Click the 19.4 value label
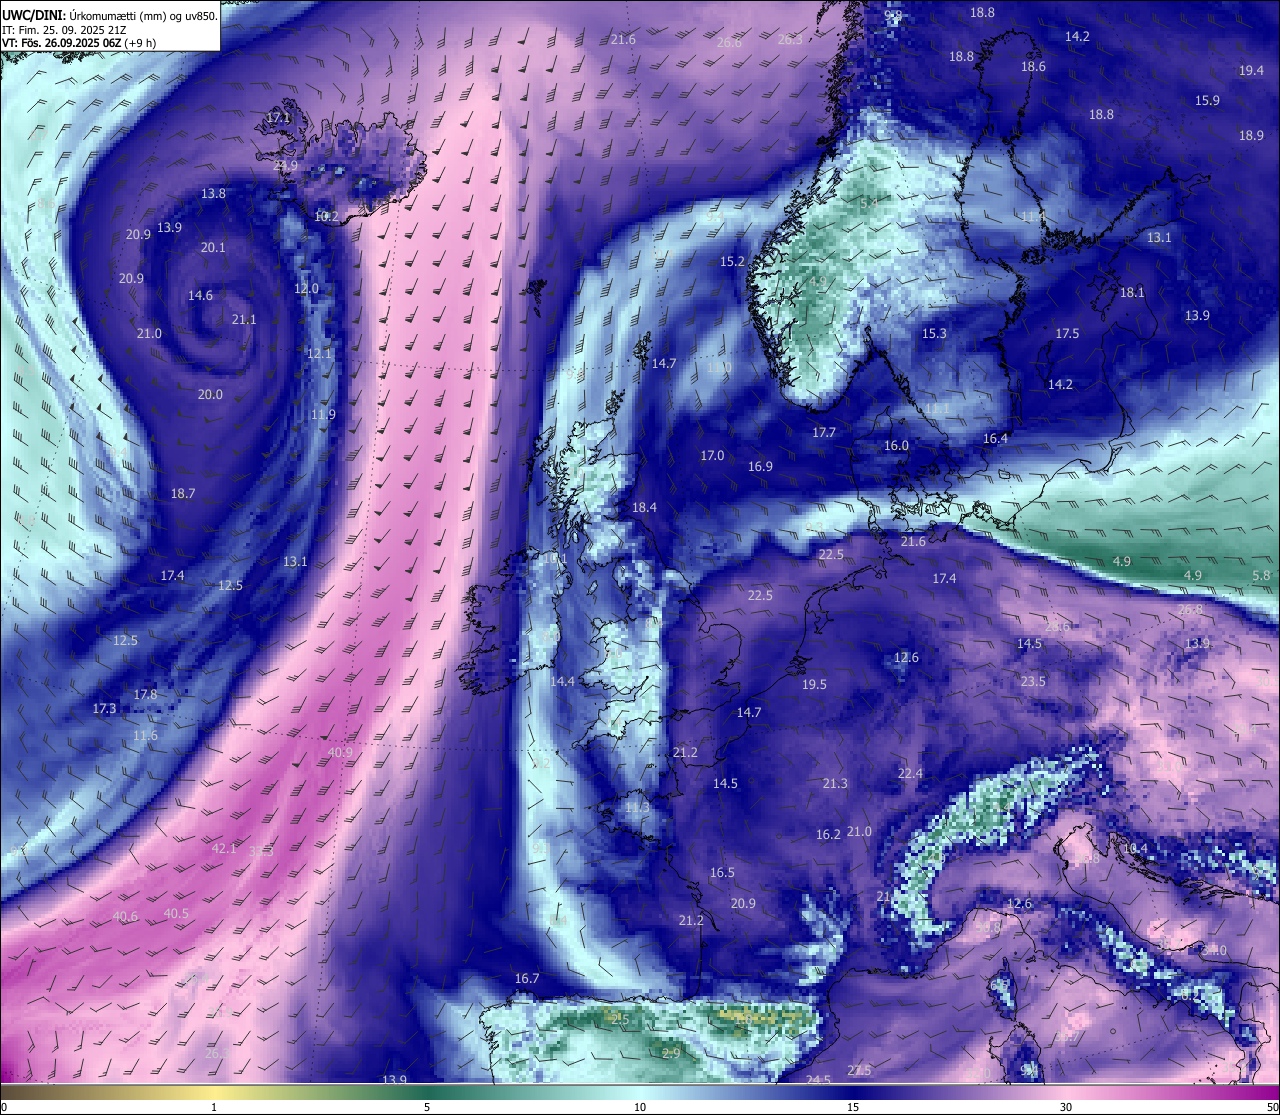The image size is (1280, 1115). [1251, 70]
